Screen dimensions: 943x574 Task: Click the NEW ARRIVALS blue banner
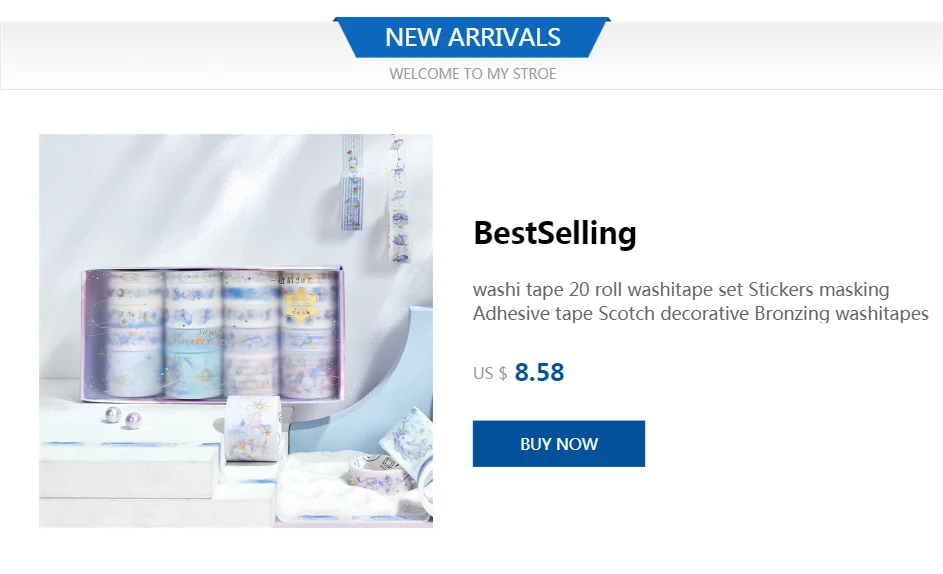(472, 37)
